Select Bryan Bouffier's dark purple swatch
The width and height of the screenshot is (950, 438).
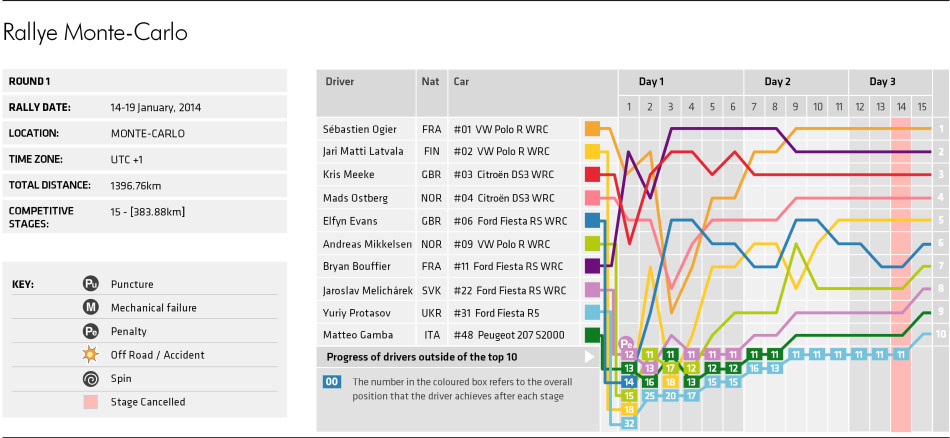(592, 266)
